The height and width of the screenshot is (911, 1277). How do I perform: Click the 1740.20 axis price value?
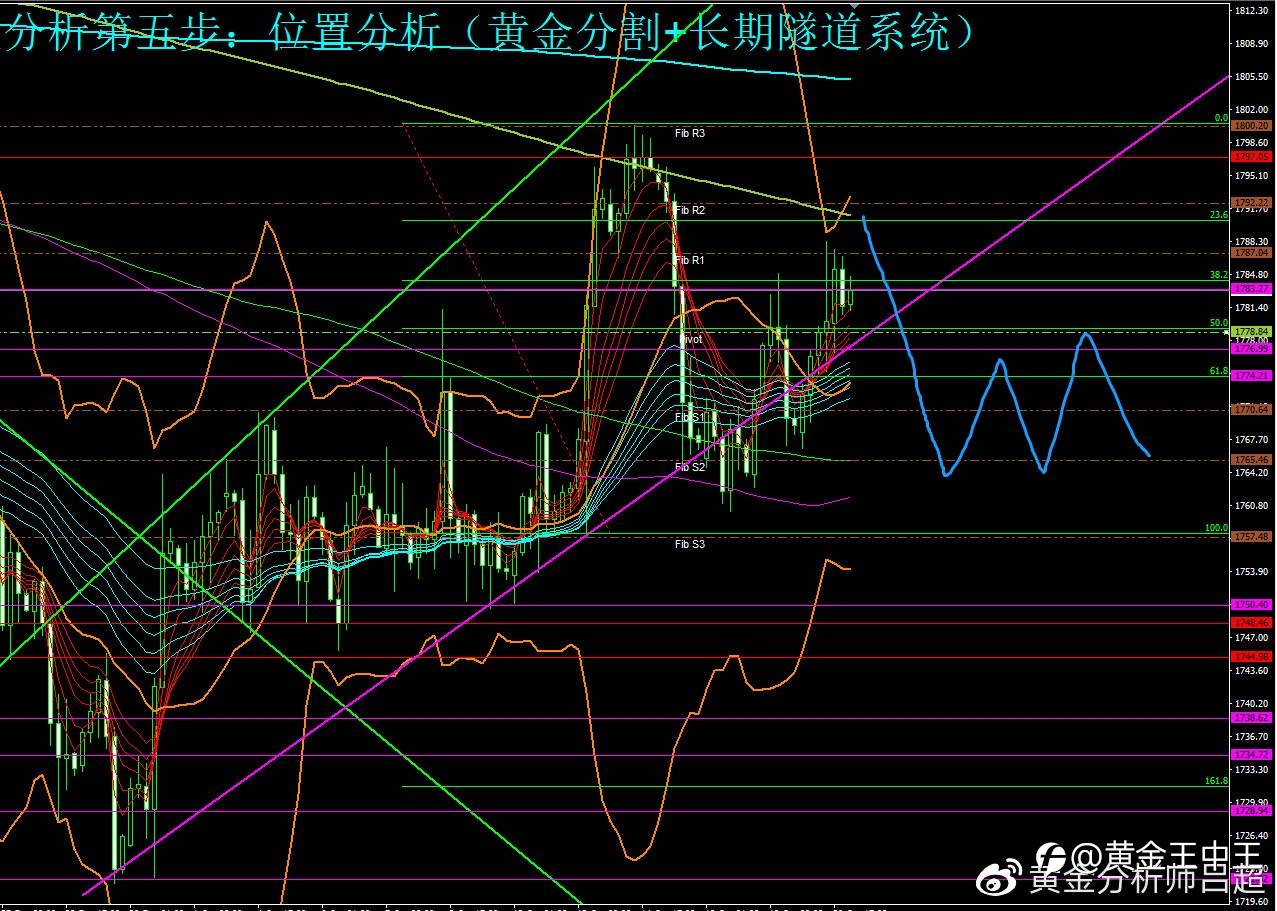(x=1253, y=704)
